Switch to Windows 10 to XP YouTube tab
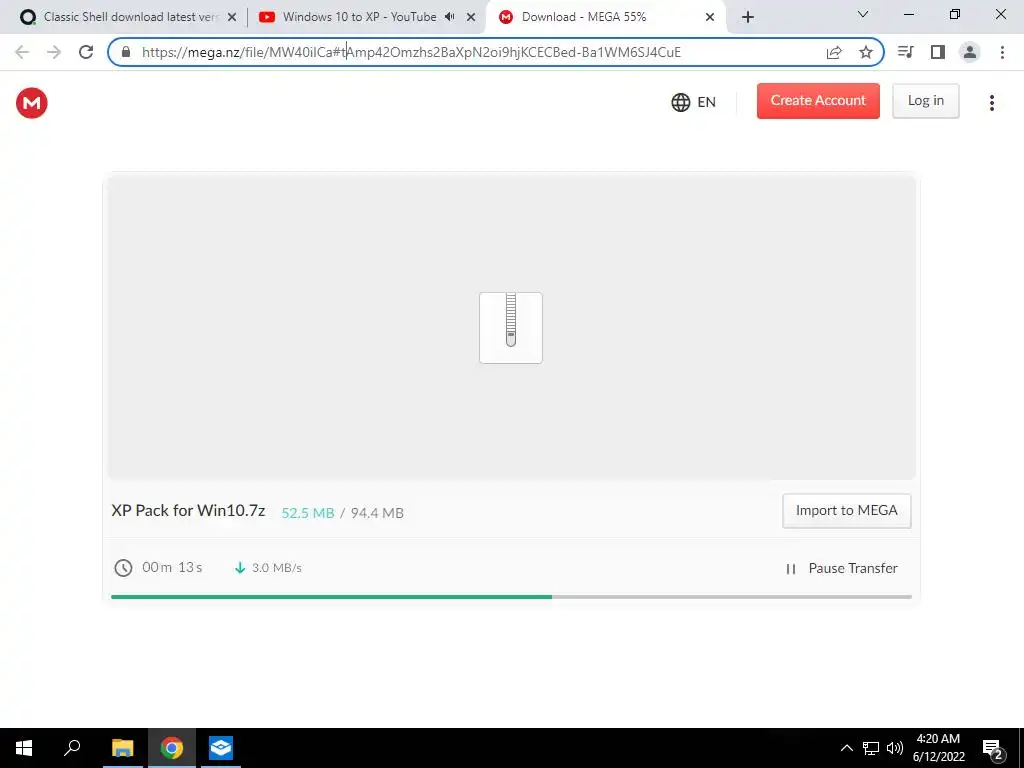The width and height of the screenshot is (1024, 768). click(x=359, y=17)
